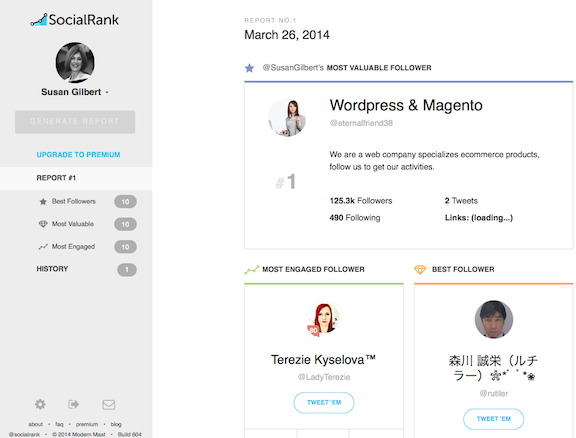Select Report #1 in the sidebar
Image resolution: width=576 pixels, height=438 pixels.
[76, 178]
